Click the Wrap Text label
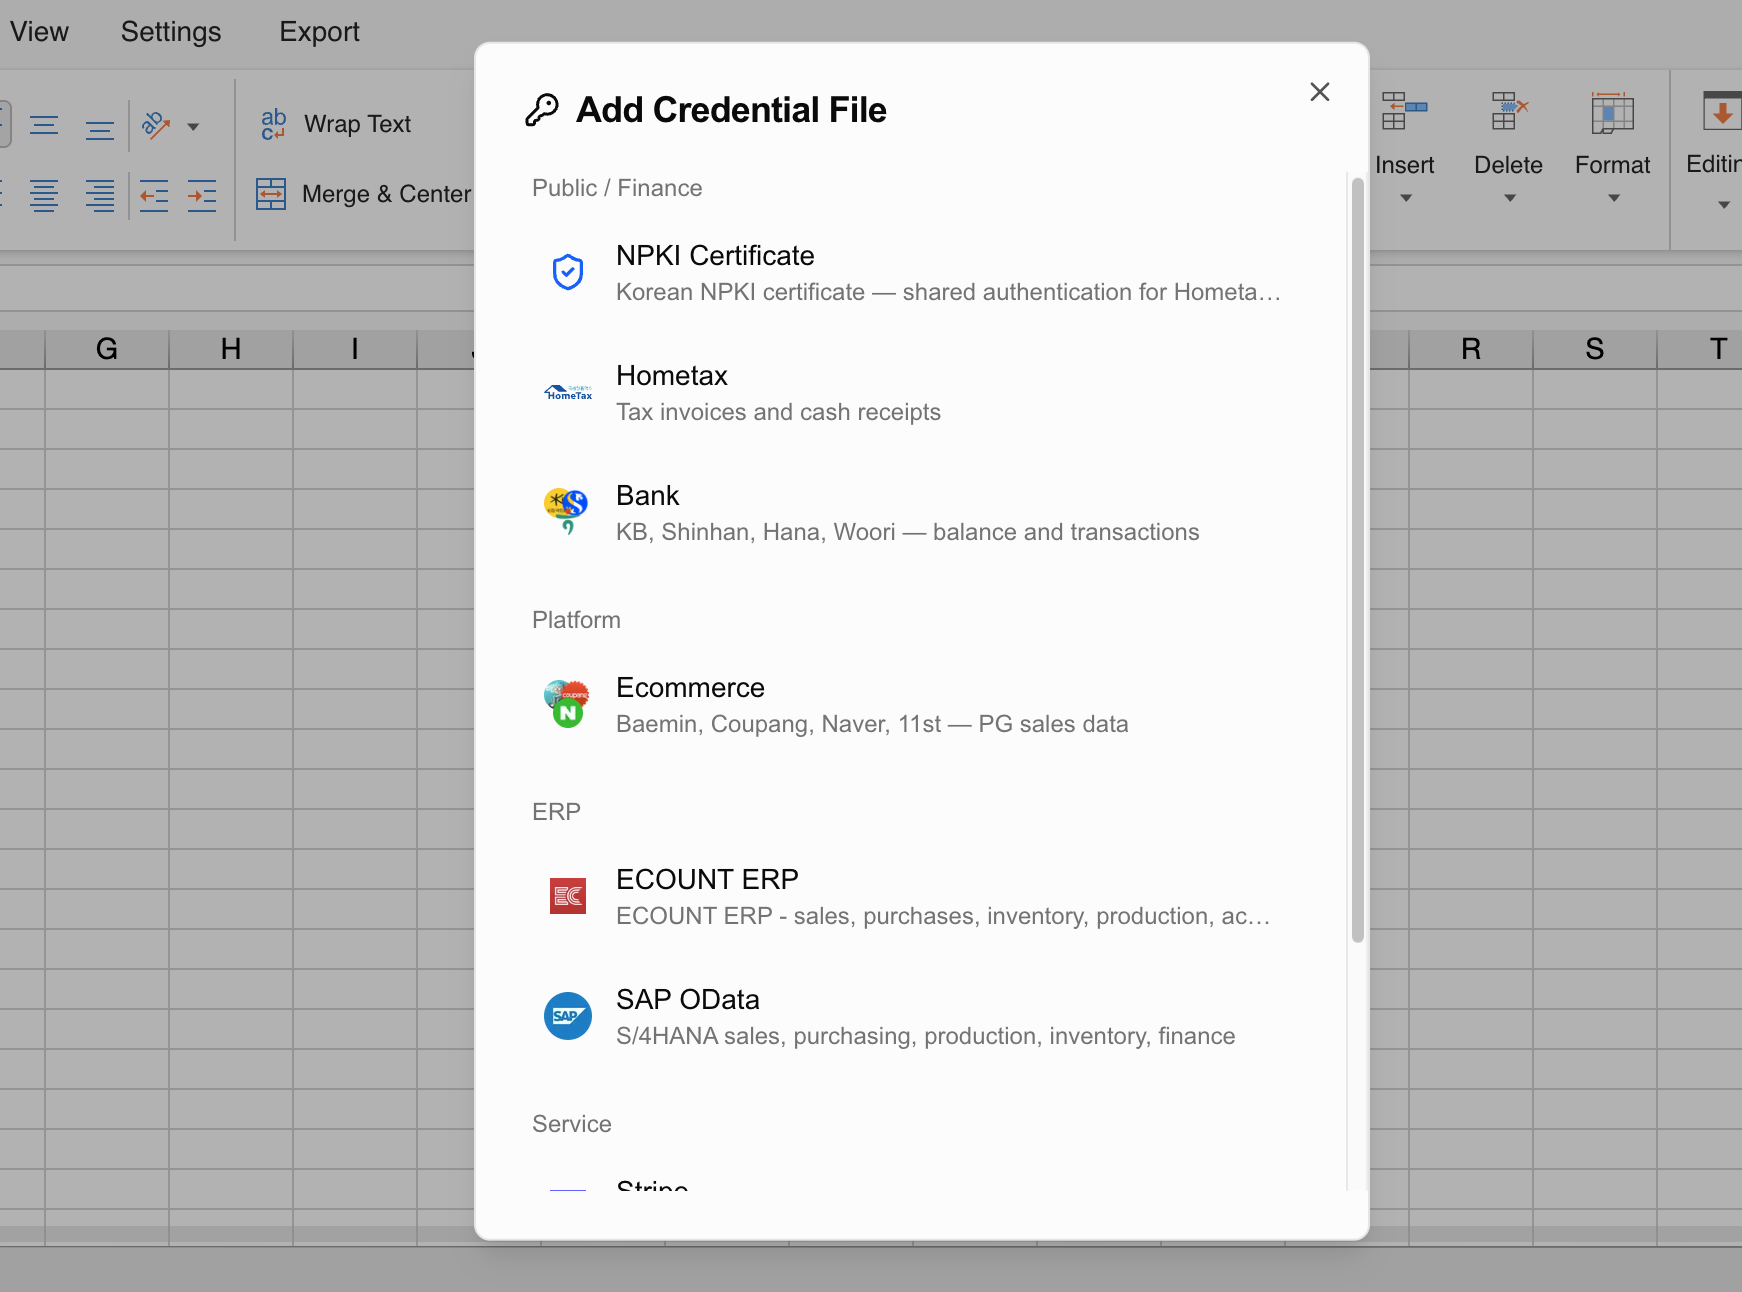The image size is (1742, 1292). pyautogui.click(x=357, y=124)
